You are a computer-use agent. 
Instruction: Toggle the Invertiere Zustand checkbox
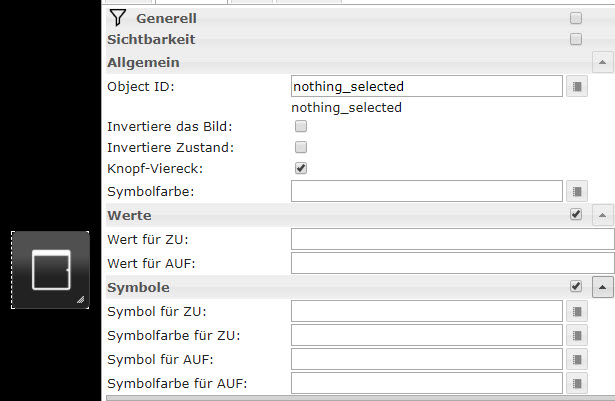coord(301,147)
